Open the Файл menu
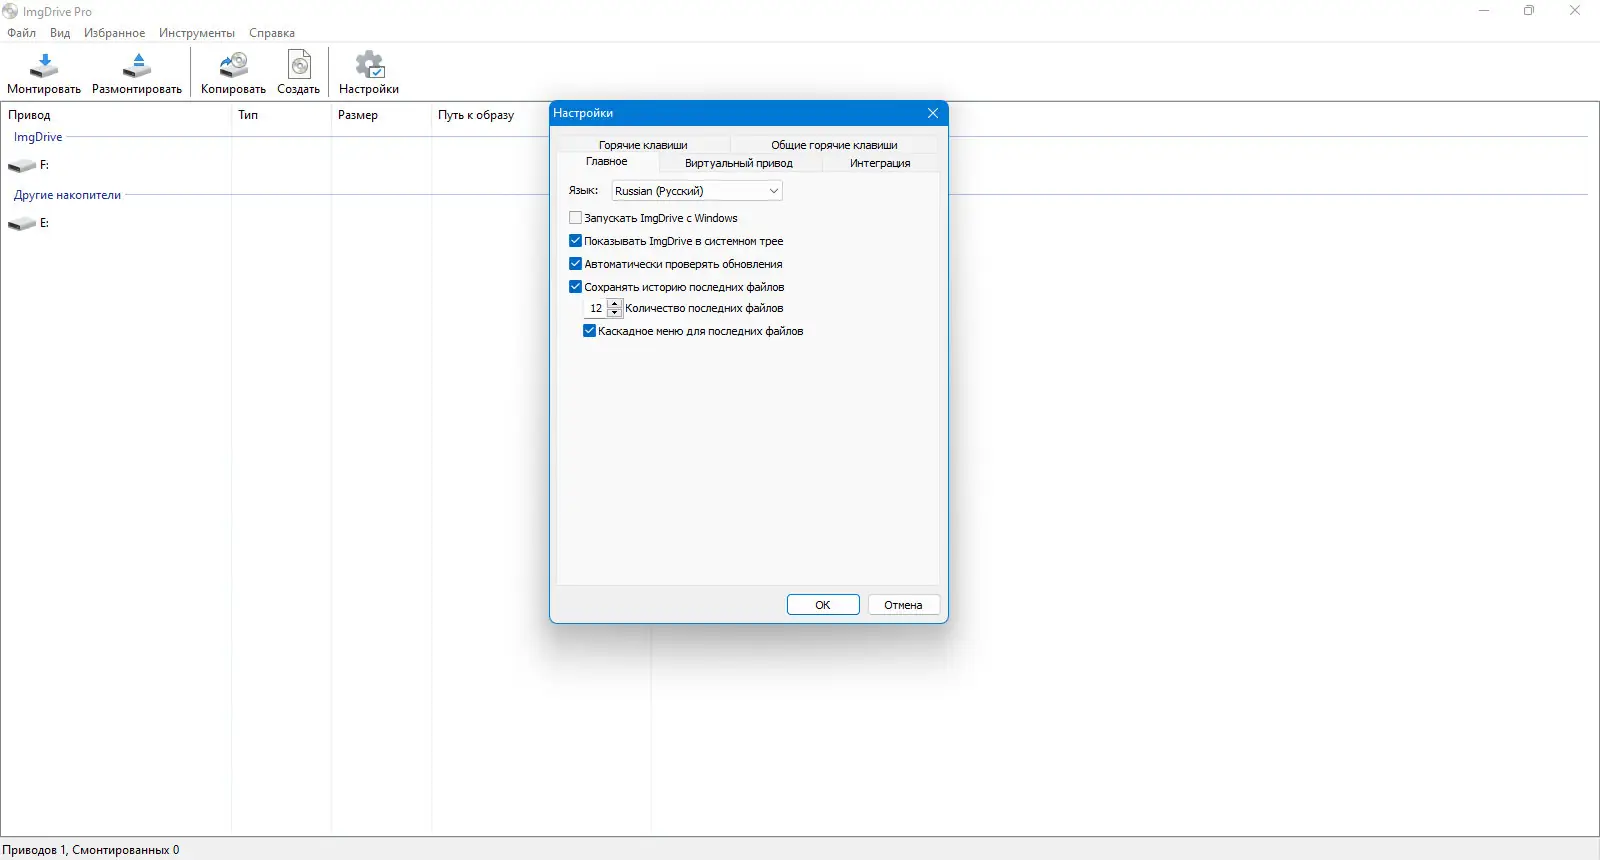The image size is (1600, 860). pos(22,33)
